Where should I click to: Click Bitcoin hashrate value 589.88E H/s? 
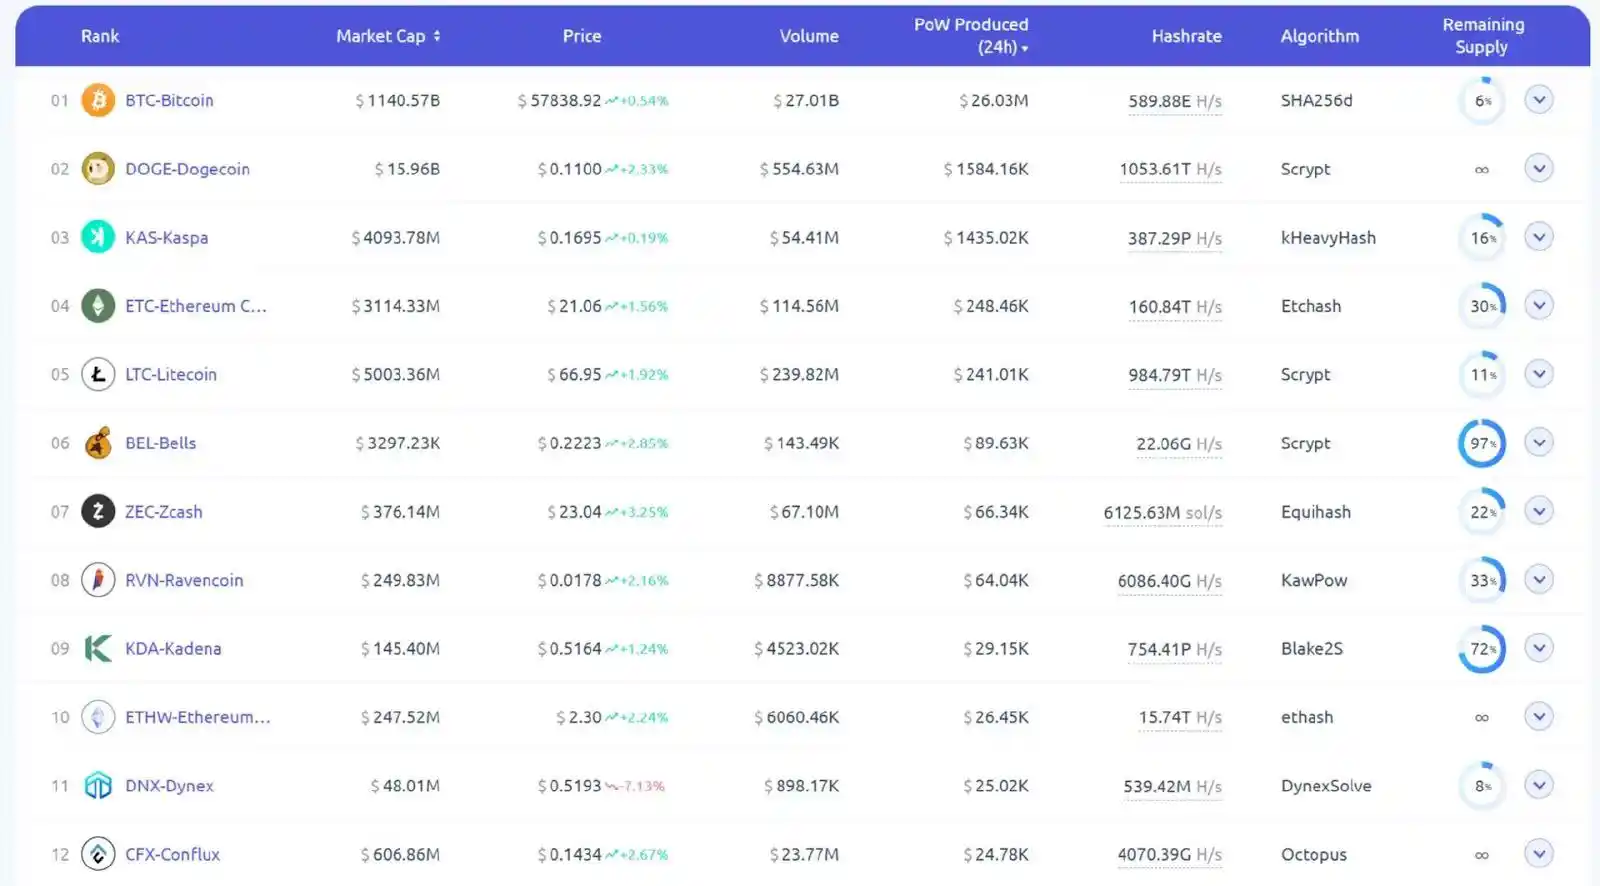[1174, 101]
